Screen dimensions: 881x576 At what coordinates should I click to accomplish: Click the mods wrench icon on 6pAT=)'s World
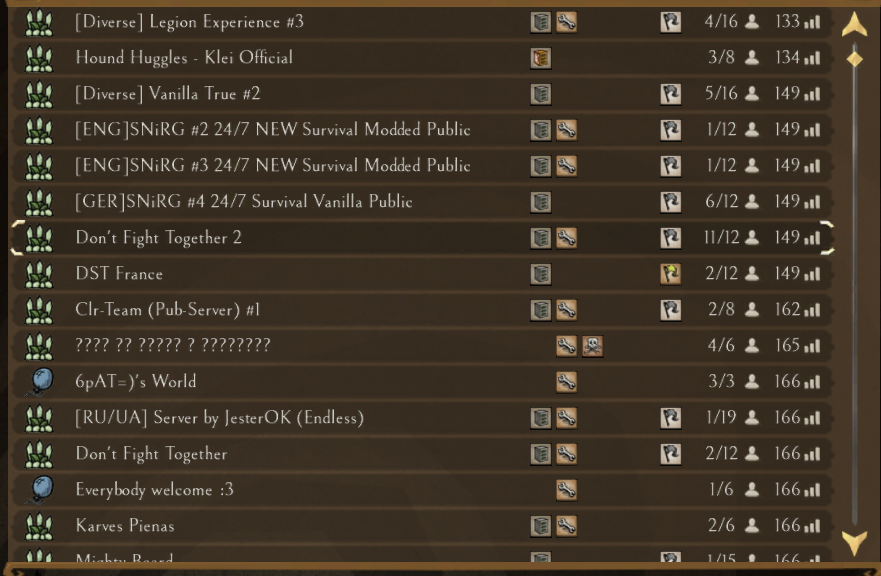(x=566, y=382)
